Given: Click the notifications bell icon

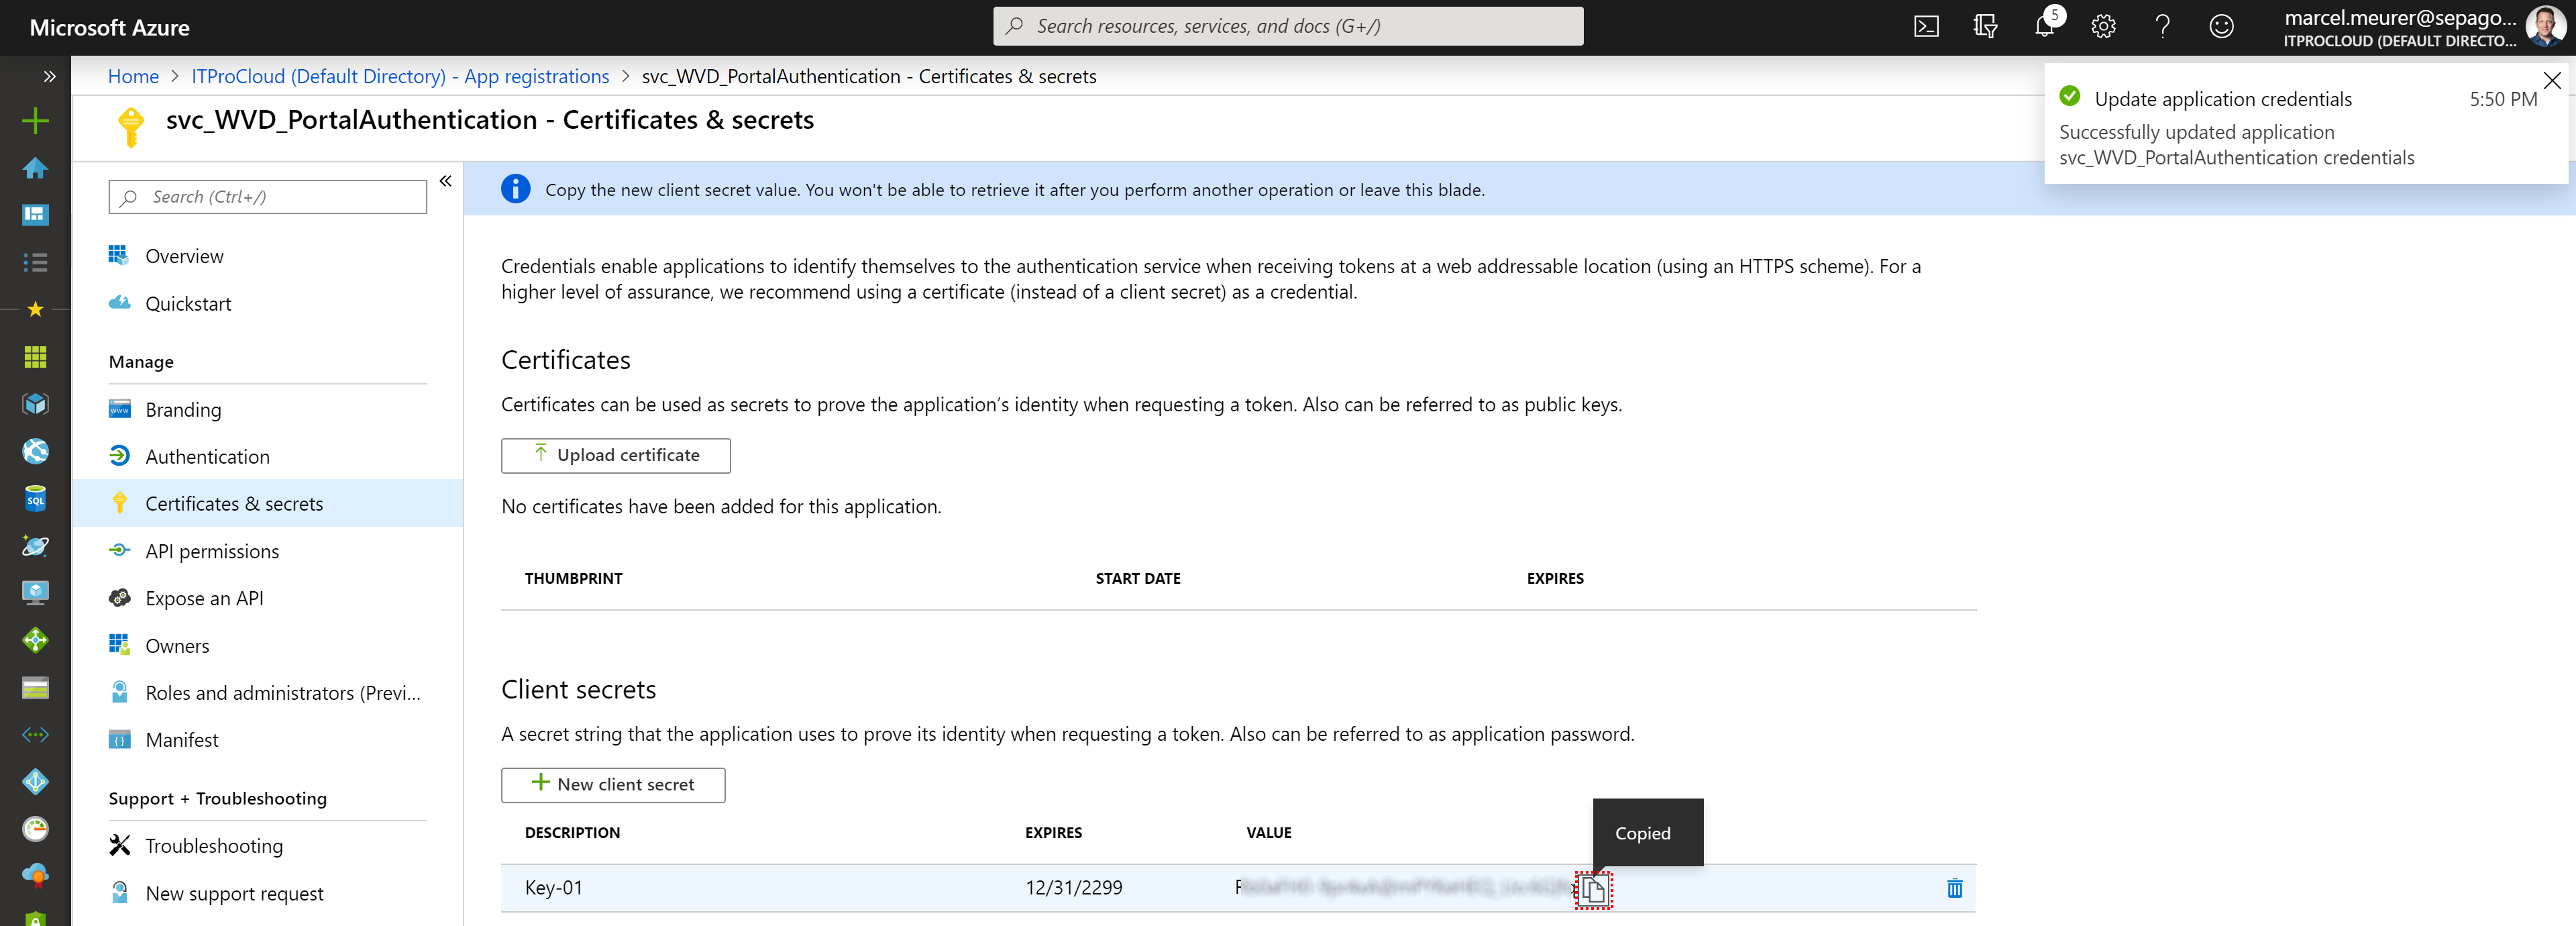Looking at the screenshot, I should coord(2044,27).
